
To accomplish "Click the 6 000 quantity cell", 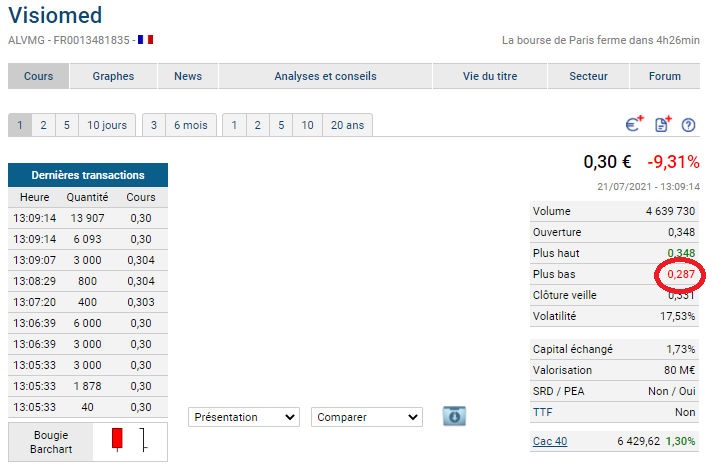I will tap(88, 323).
